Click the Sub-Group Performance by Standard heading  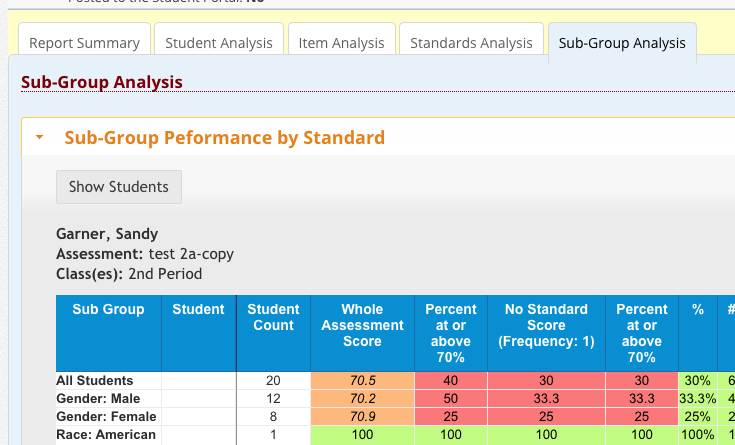click(224, 138)
